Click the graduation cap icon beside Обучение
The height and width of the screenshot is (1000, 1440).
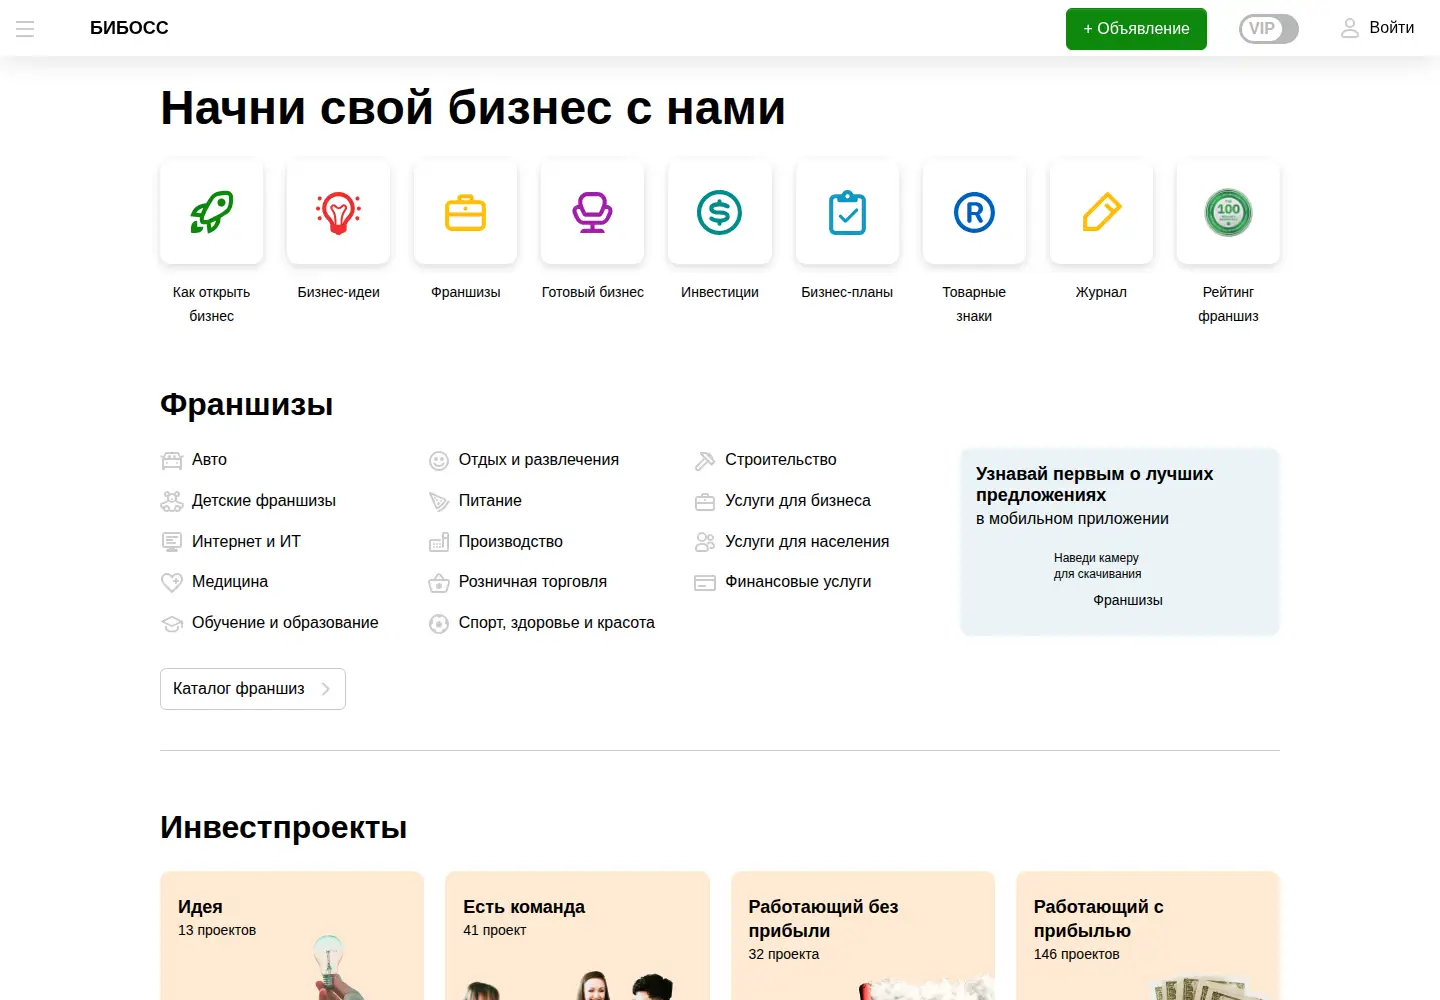point(172,623)
